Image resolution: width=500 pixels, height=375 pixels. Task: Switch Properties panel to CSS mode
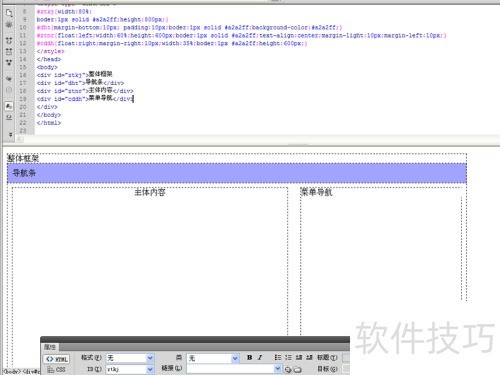[x=57, y=369]
